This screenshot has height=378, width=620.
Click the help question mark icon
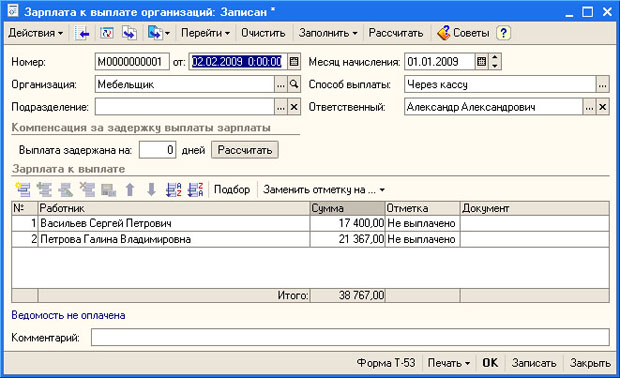coord(503,33)
